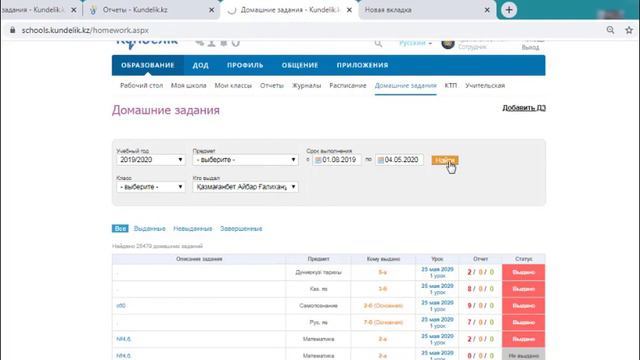Open the ПРИЛОЖЕНИЯ main menu
Viewport: 640px width, 360px height.
(362, 65)
